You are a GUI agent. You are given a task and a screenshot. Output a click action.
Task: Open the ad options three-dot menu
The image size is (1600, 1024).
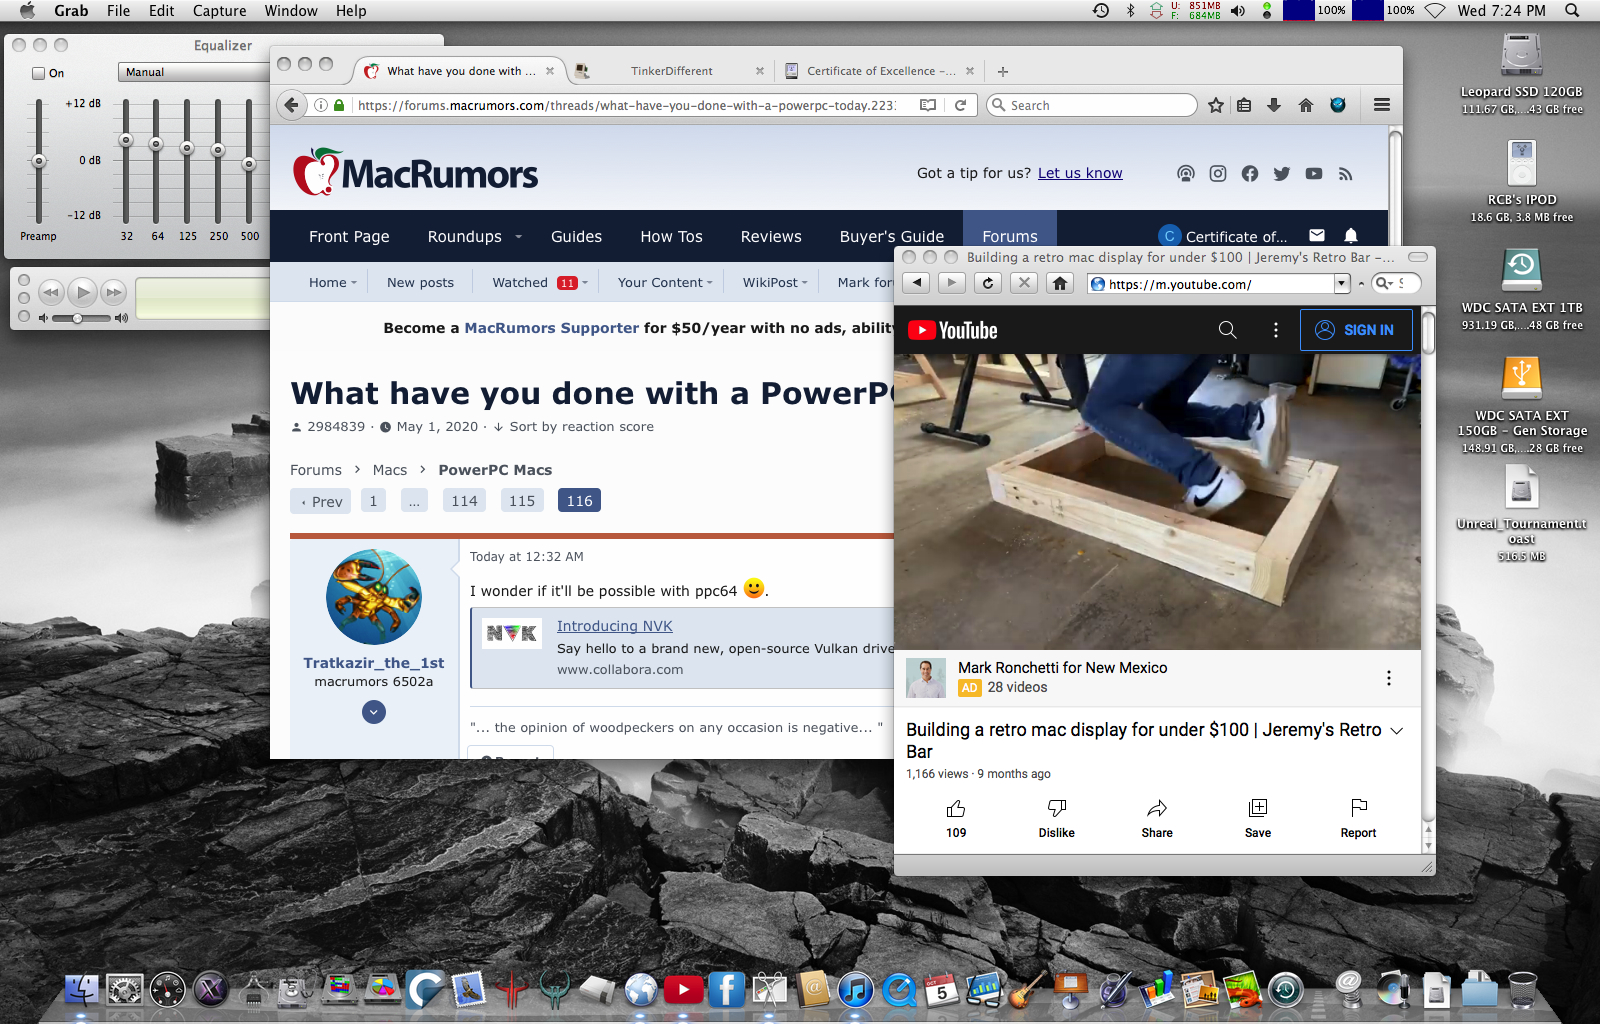click(1388, 678)
